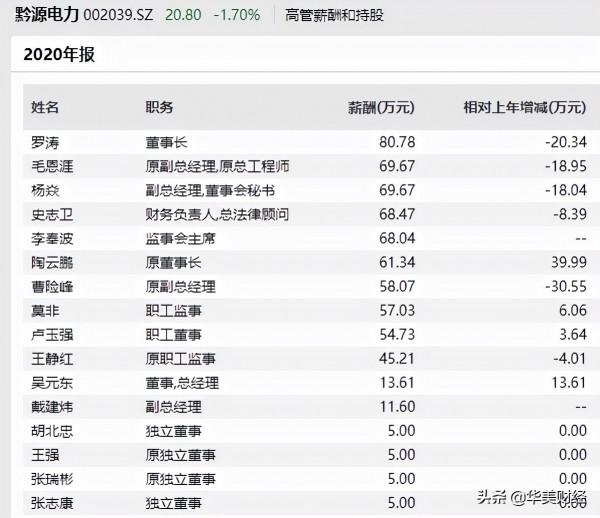This screenshot has height=518, width=600.
Task: Select the name 史志卫
Action: 52,215
